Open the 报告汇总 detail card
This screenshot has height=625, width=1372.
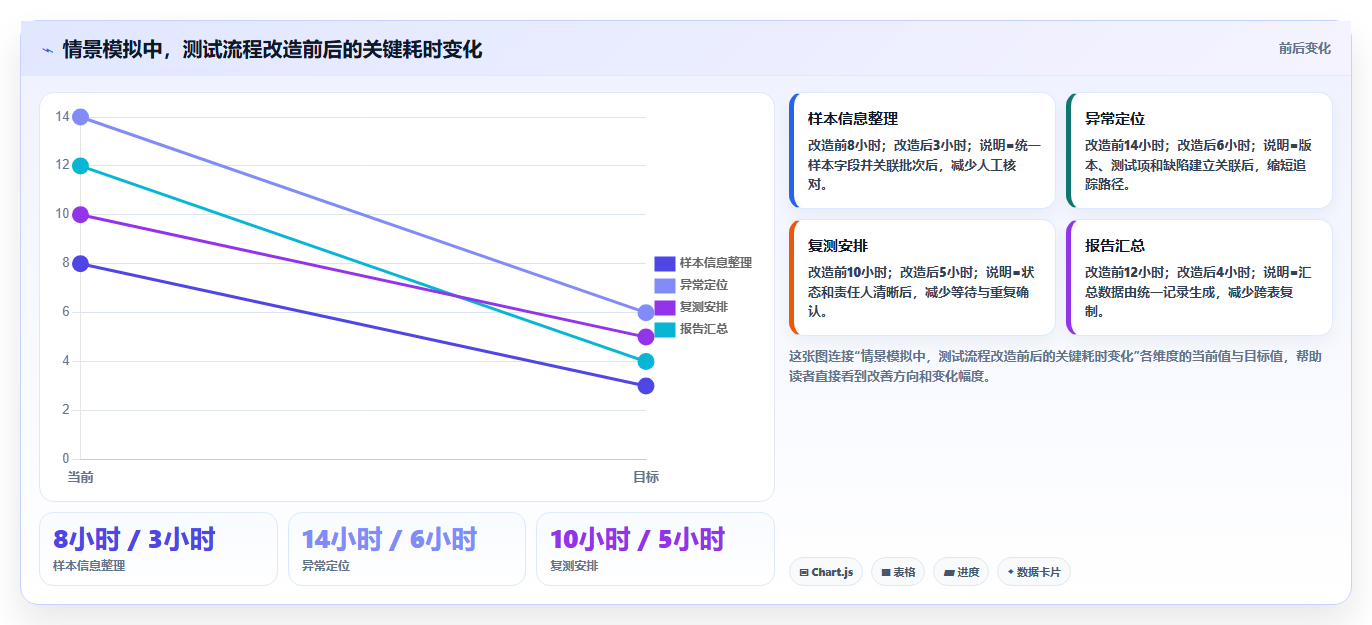(1199, 277)
